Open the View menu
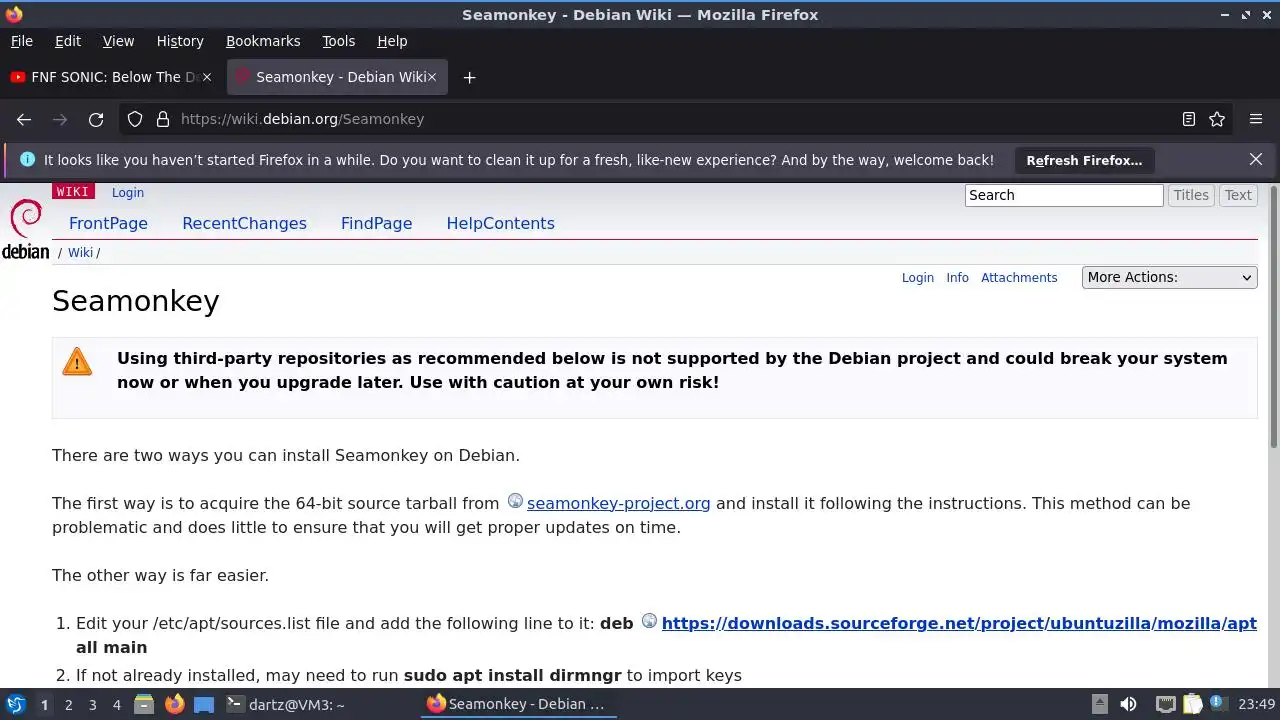 tap(118, 41)
